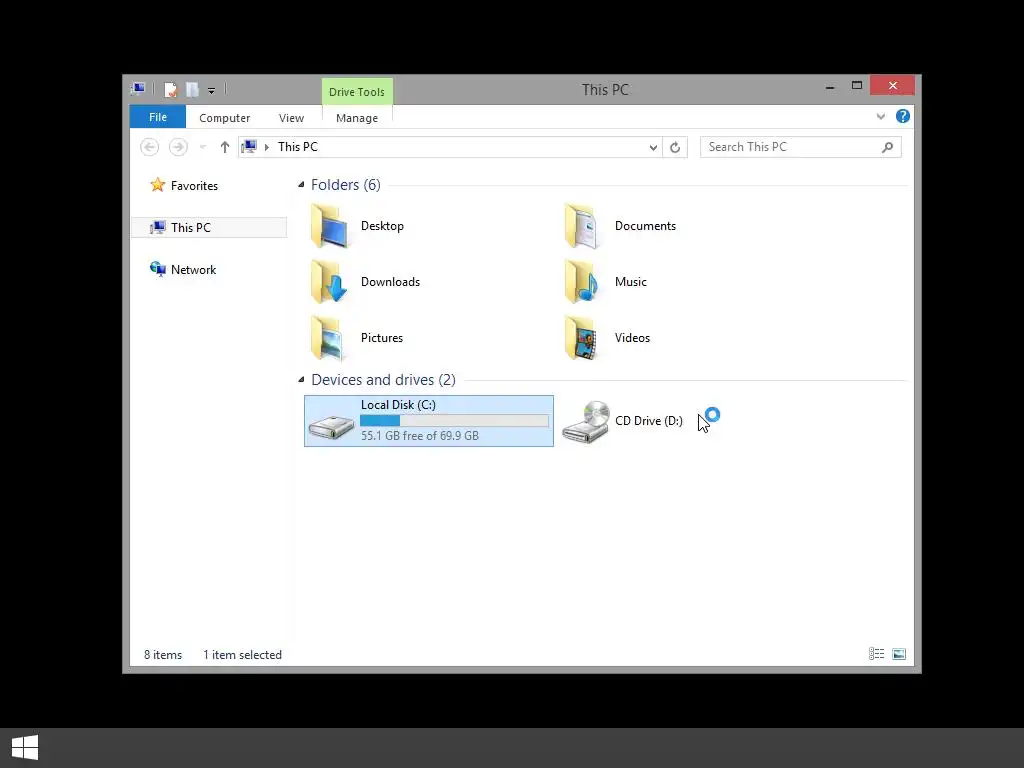Click the 8 items status bar text

click(x=163, y=655)
